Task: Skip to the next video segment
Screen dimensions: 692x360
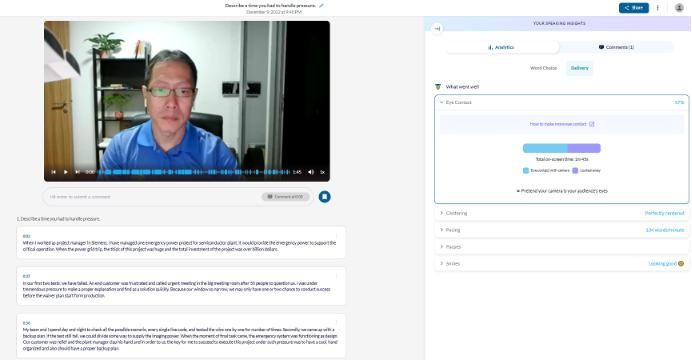Action: [78, 172]
